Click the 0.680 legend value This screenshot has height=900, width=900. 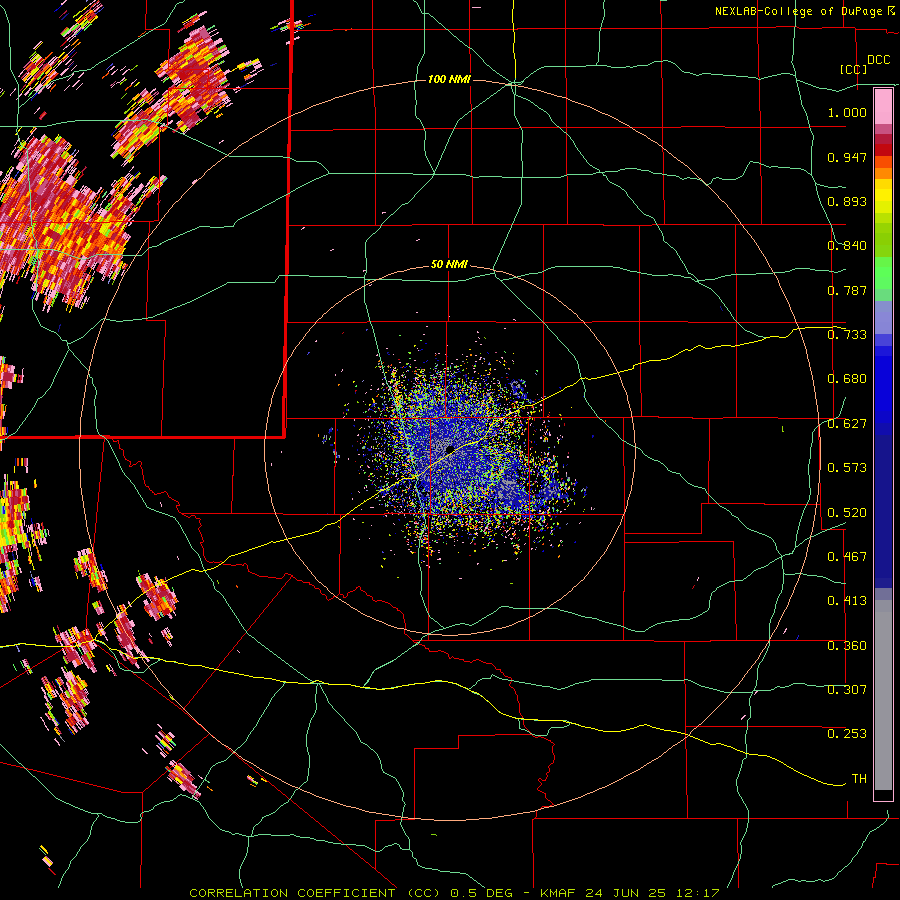tap(847, 379)
